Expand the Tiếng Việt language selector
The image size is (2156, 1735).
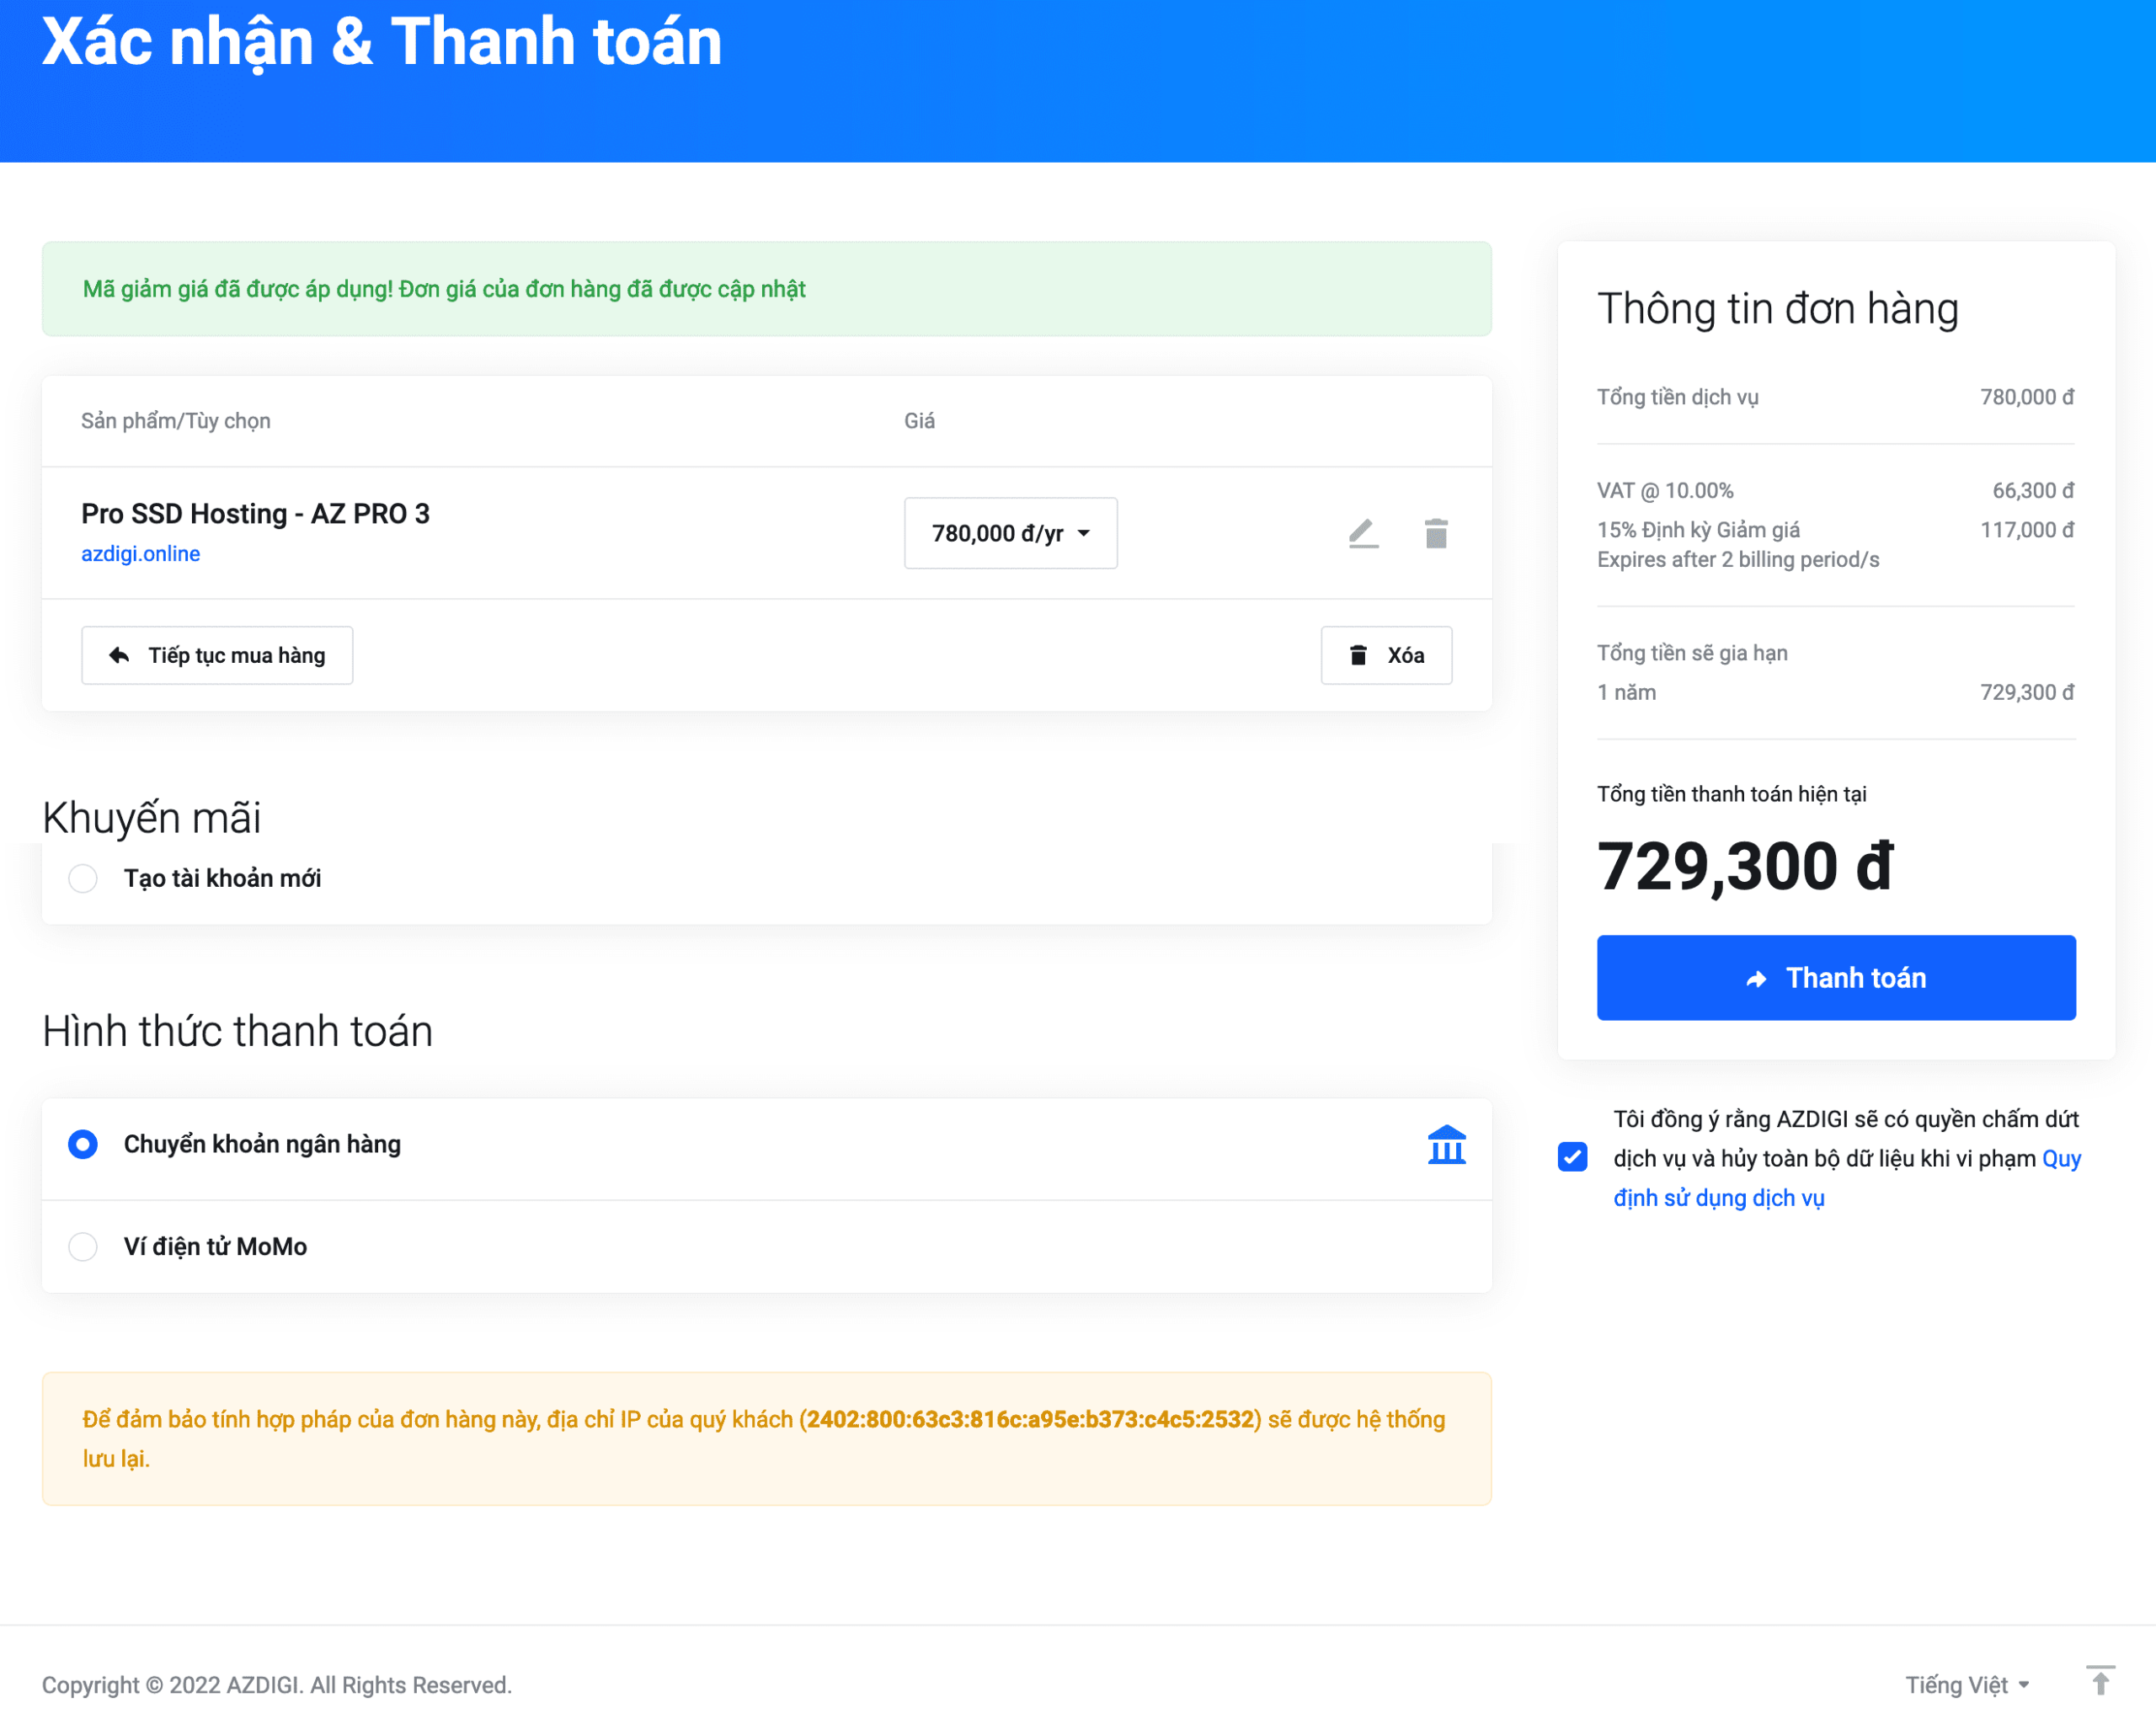[1966, 1685]
